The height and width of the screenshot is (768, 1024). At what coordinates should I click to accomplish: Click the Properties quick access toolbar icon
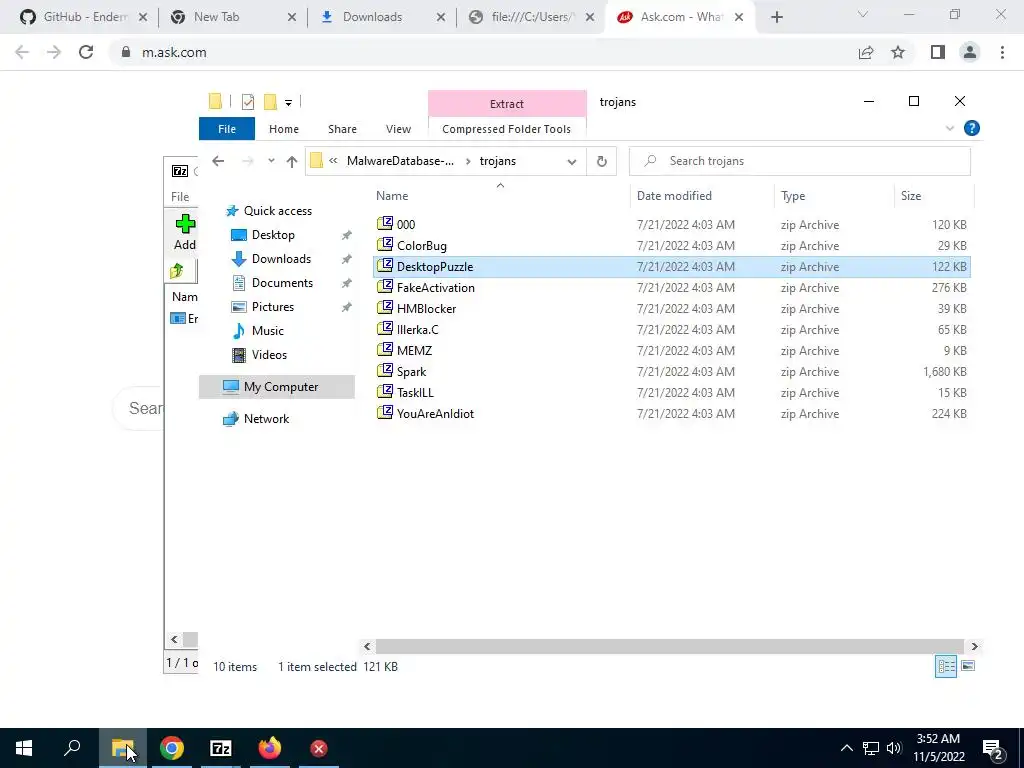click(x=248, y=101)
